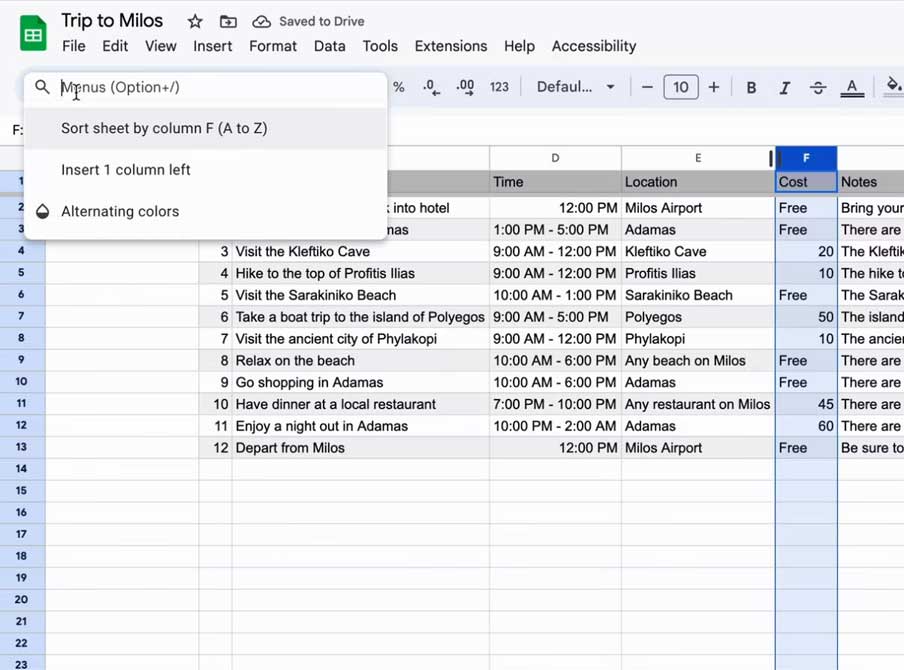Select Insert 1 column left
Screen dimensions: 904x670
point(126,170)
